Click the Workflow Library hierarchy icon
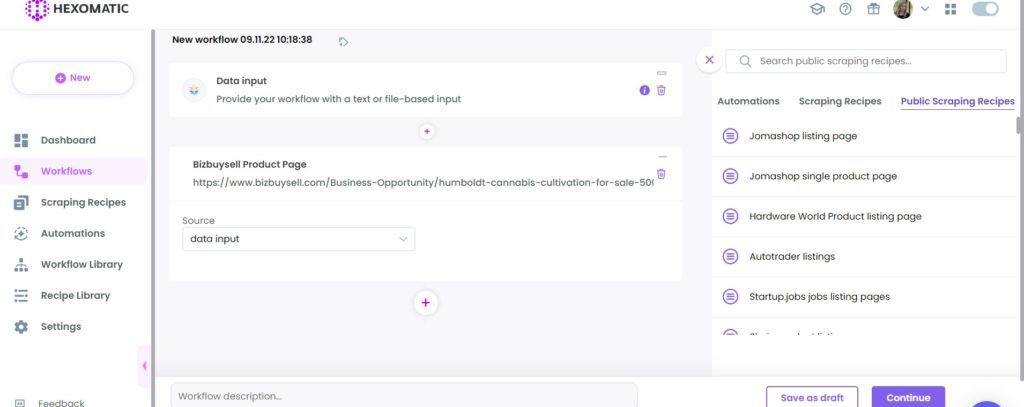1024x407 pixels. click(21, 265)
